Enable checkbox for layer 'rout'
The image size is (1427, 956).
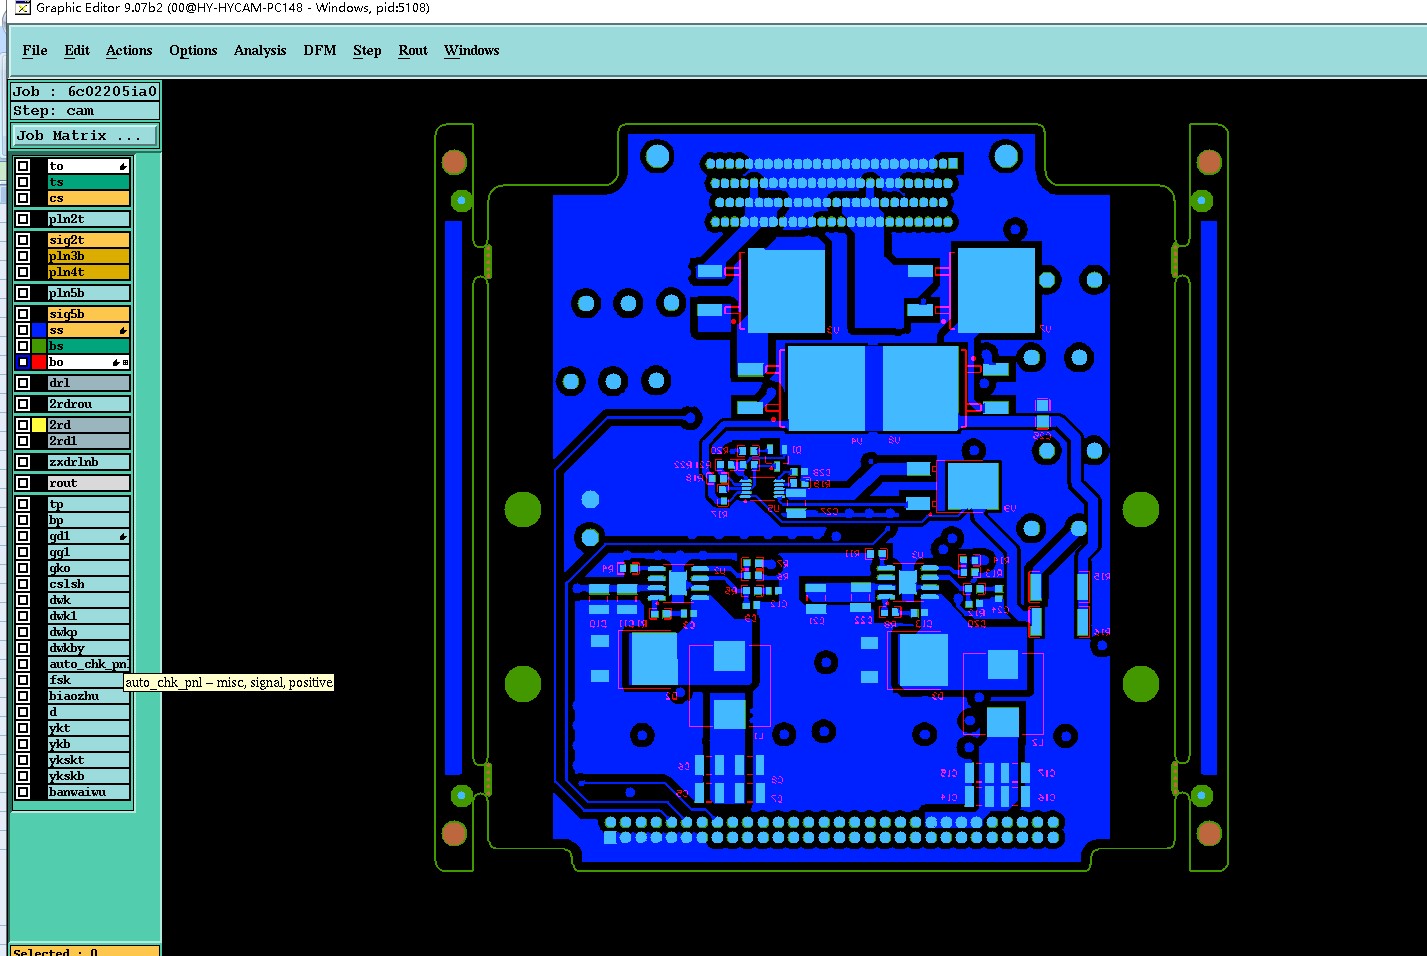[23, 483]
